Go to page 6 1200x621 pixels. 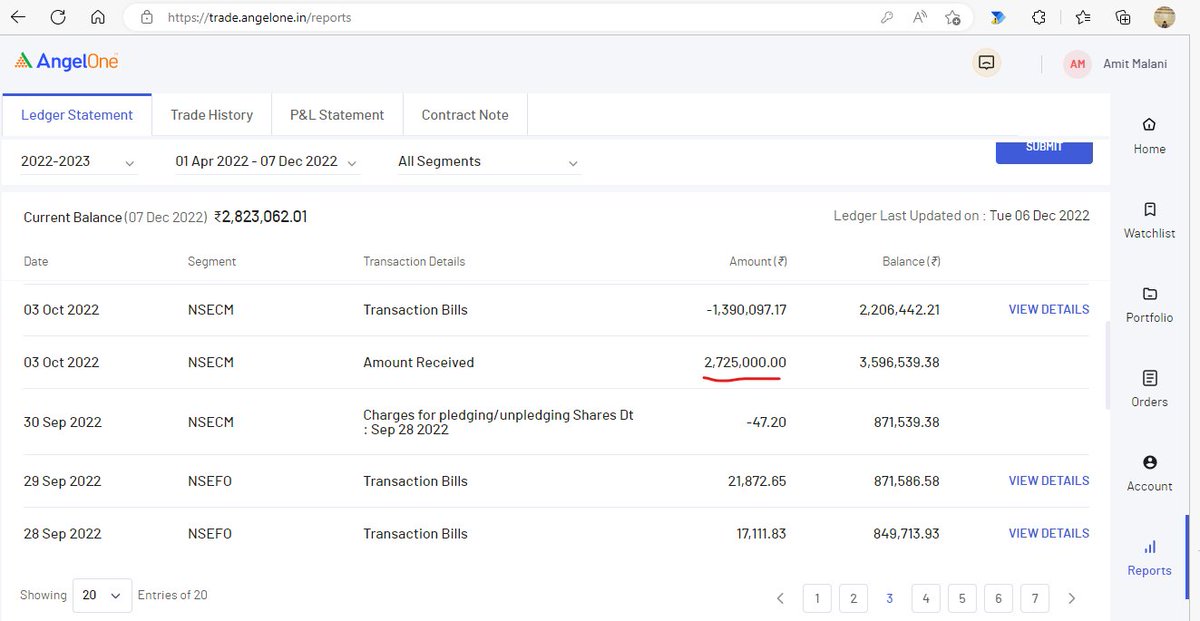[998, 598]
